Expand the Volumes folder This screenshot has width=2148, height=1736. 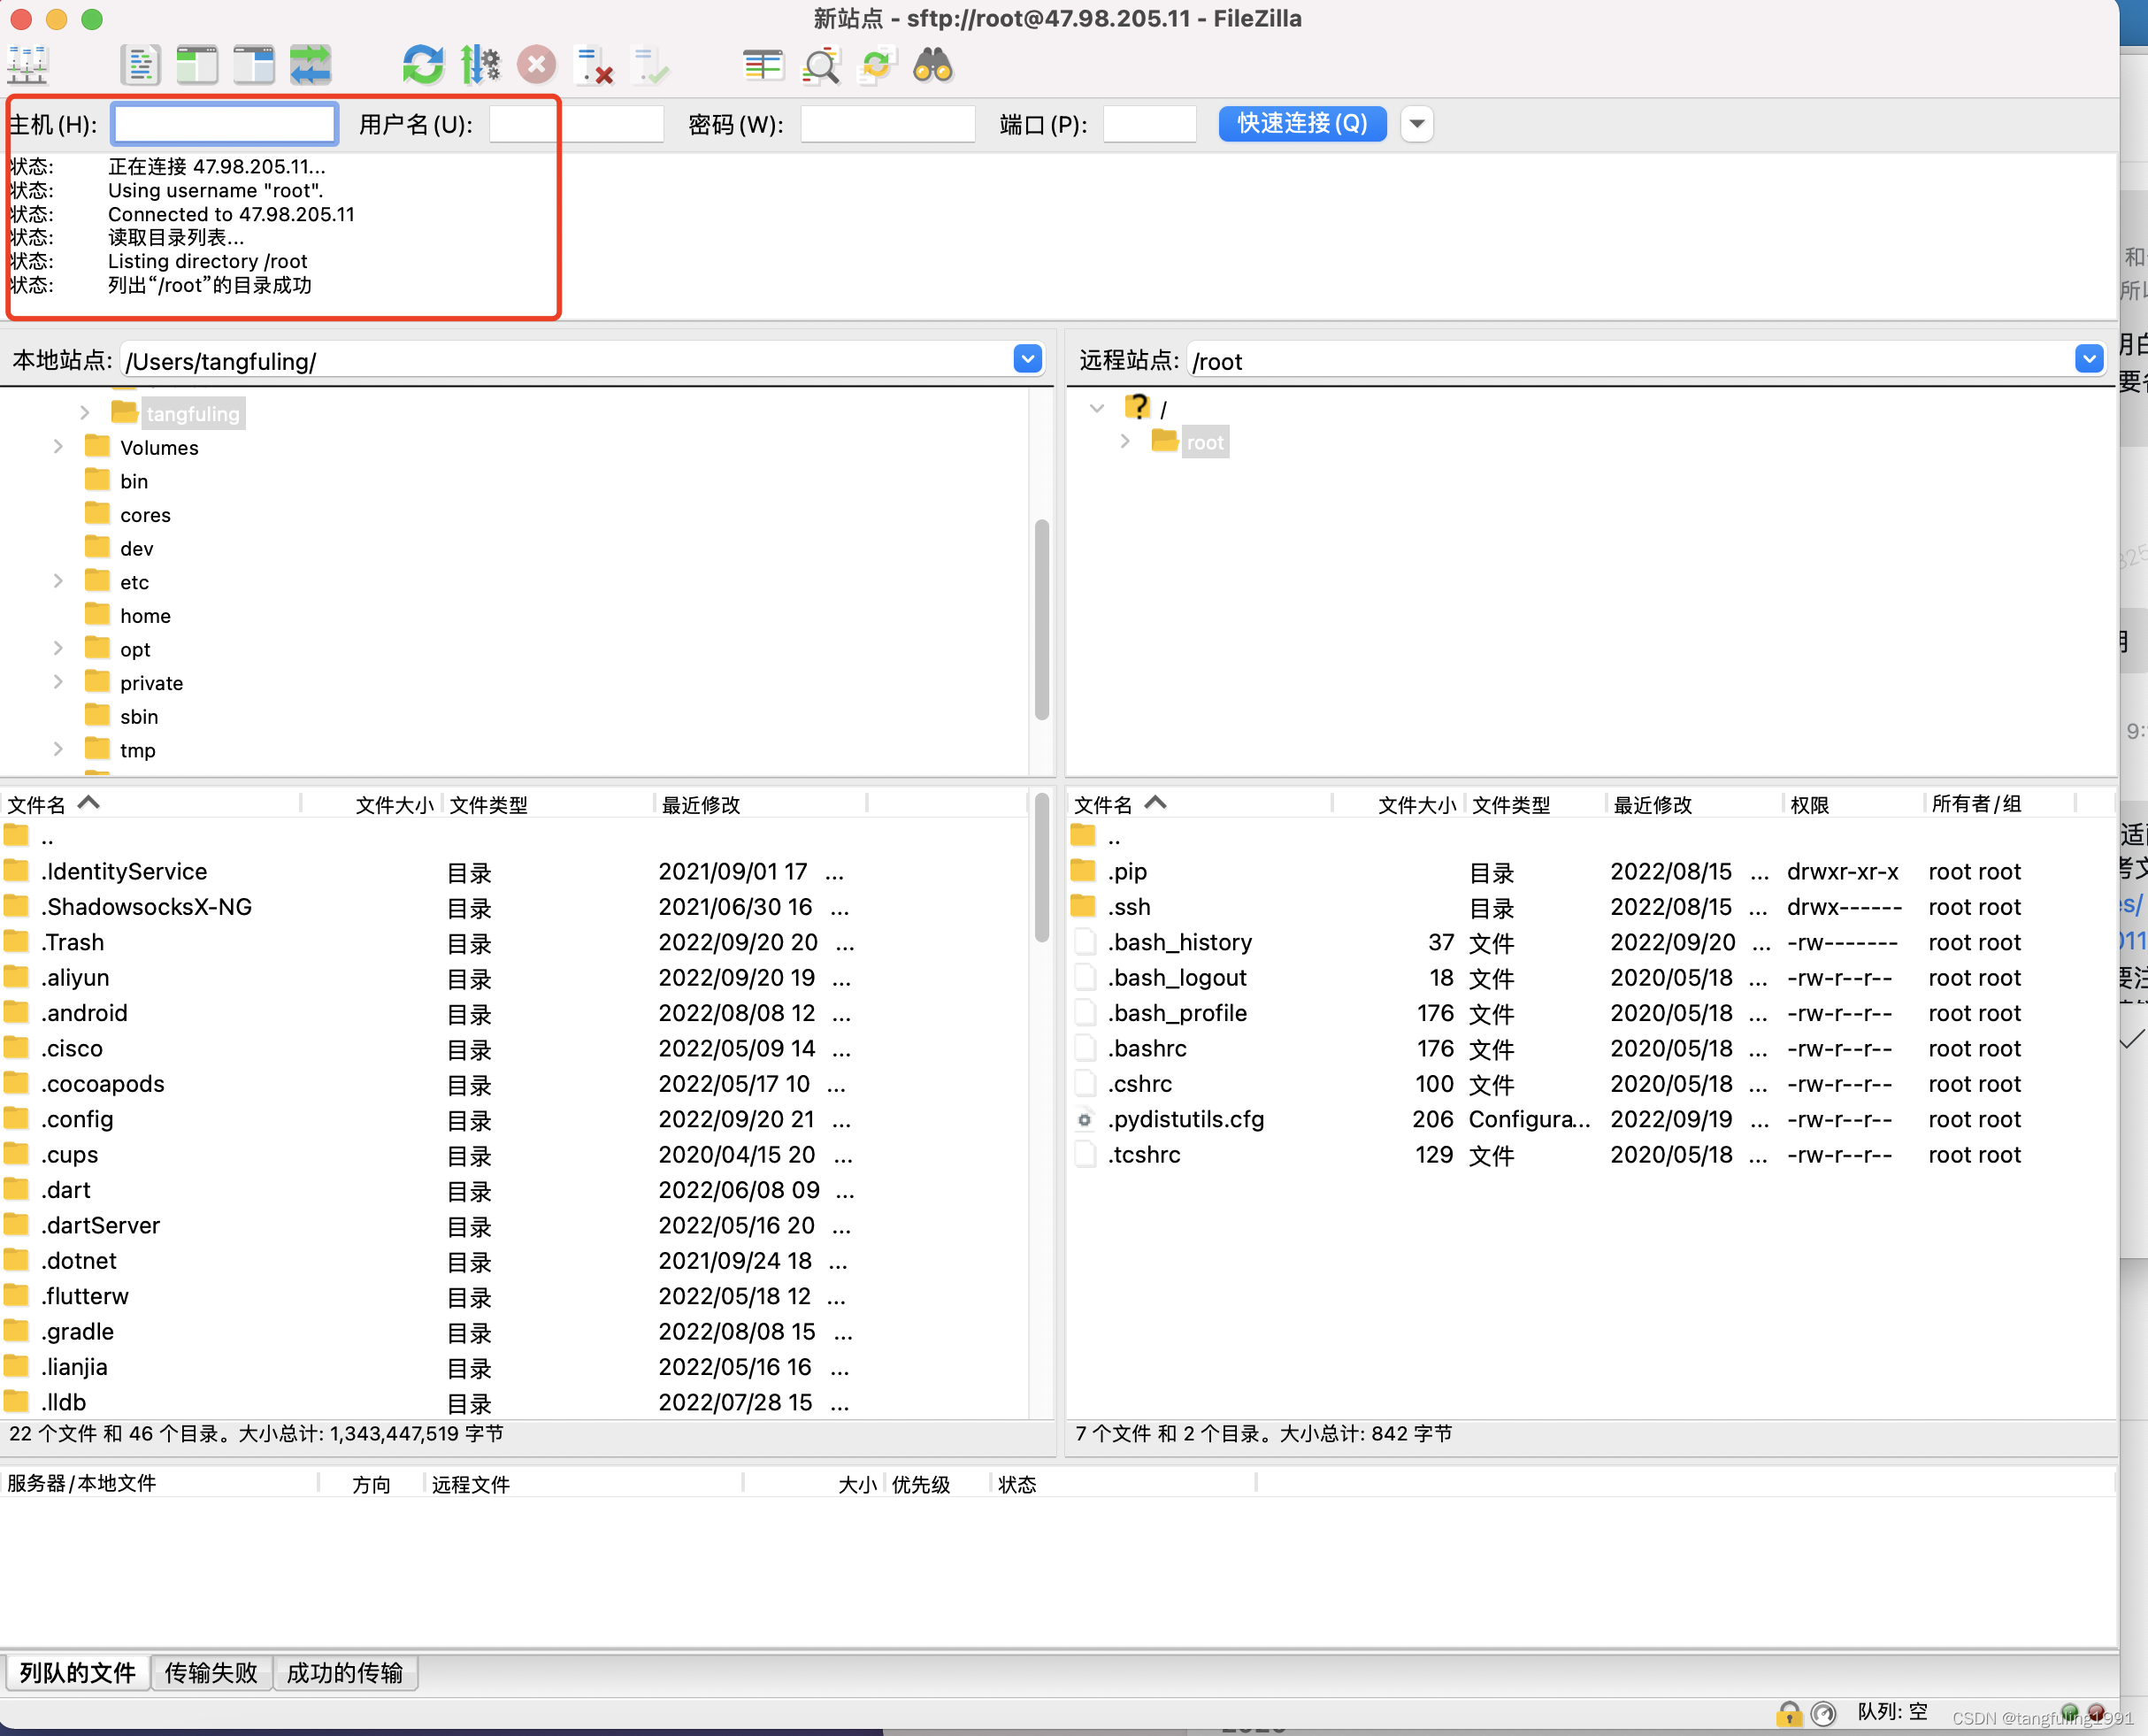58,447
